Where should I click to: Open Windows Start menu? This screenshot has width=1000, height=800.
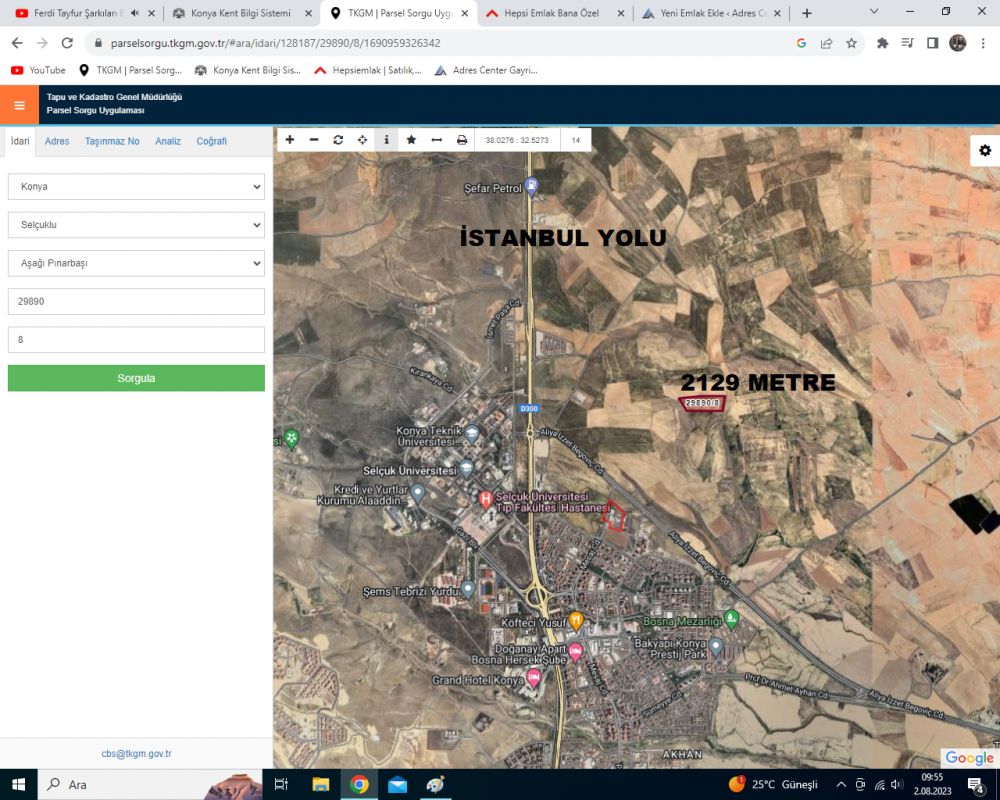coord(18,784)
